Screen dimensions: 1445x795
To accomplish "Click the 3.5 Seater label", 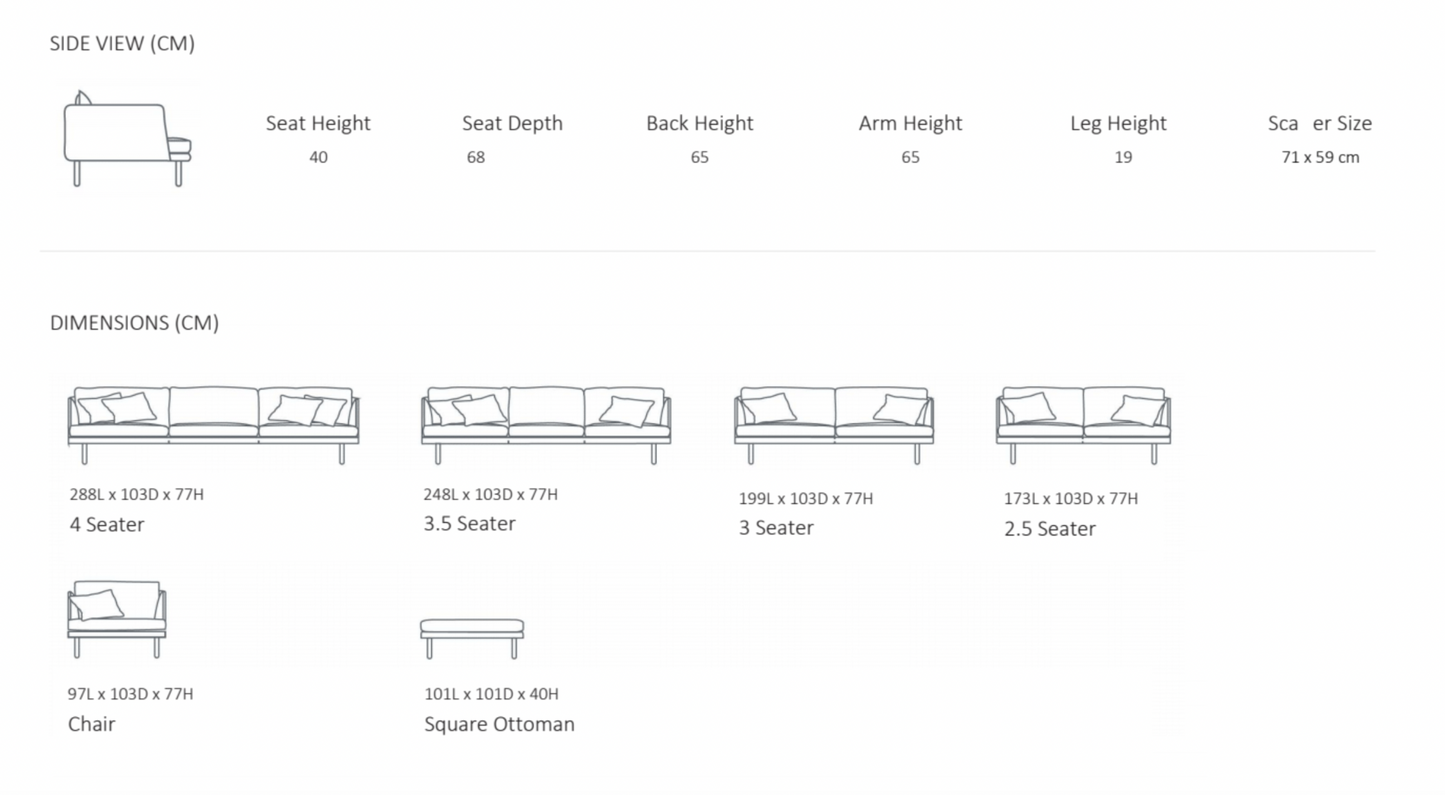I will (x=469, y=523).
